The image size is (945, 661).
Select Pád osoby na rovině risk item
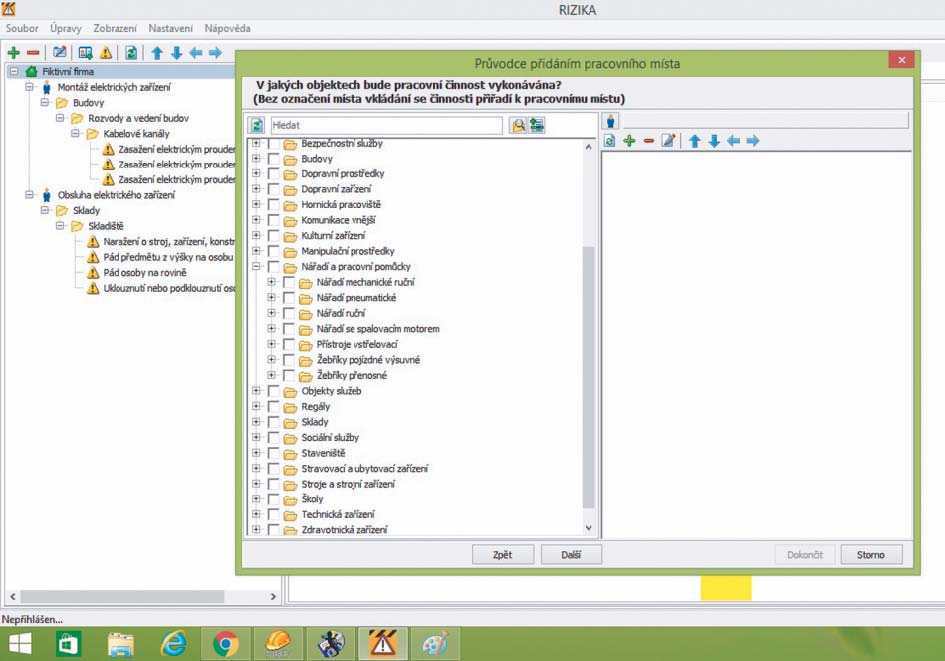(145, 272)
